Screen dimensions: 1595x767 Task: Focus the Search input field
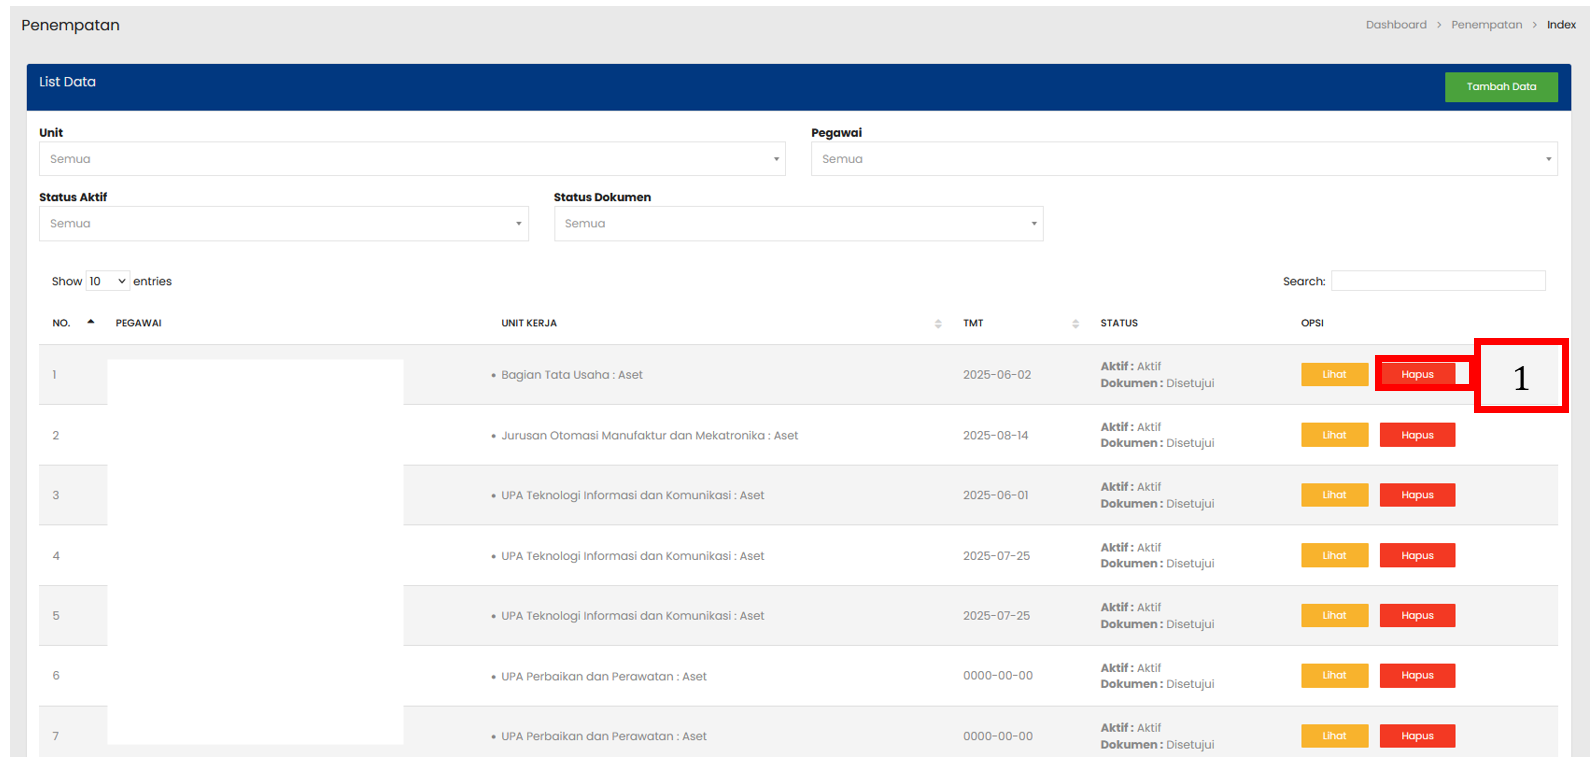(x=1437, y=281)
